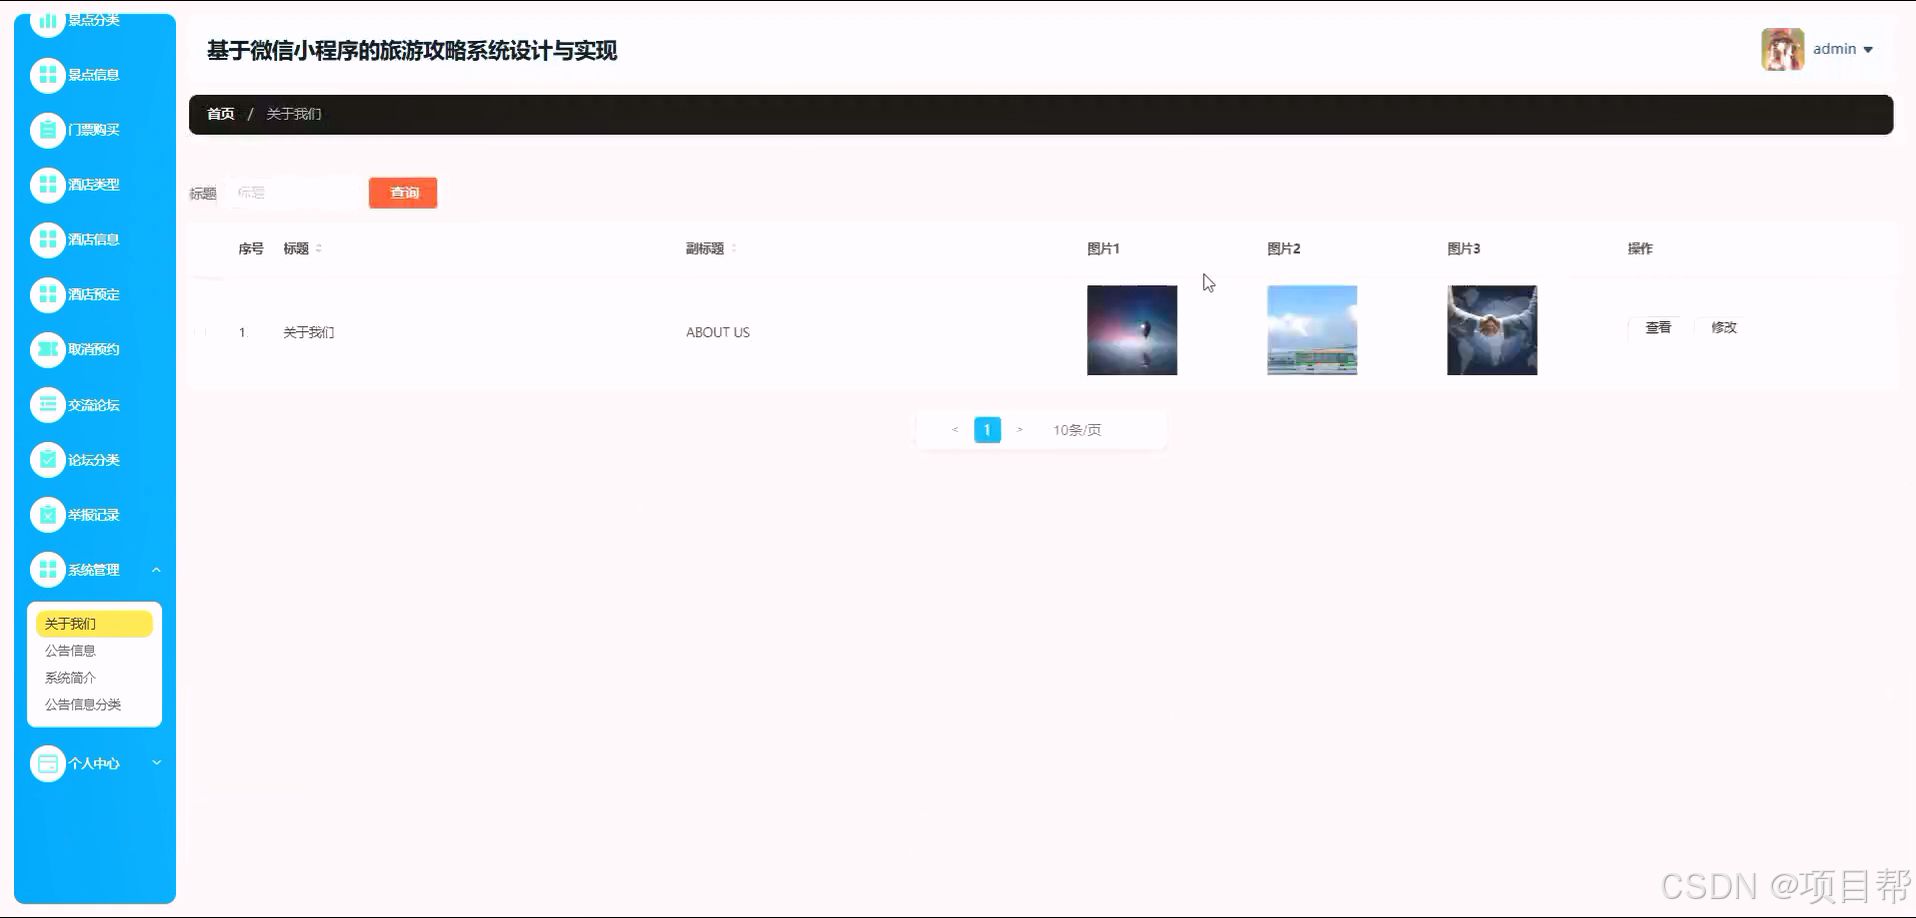Click the 取消预约 sidebar icon
1916x918 pixels.
click(47, 349)
